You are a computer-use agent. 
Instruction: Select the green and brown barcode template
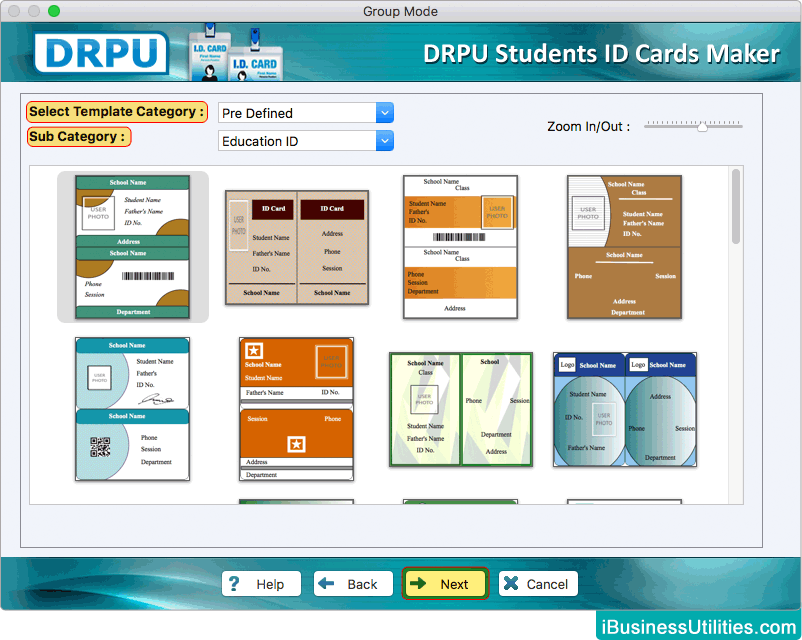132,247
